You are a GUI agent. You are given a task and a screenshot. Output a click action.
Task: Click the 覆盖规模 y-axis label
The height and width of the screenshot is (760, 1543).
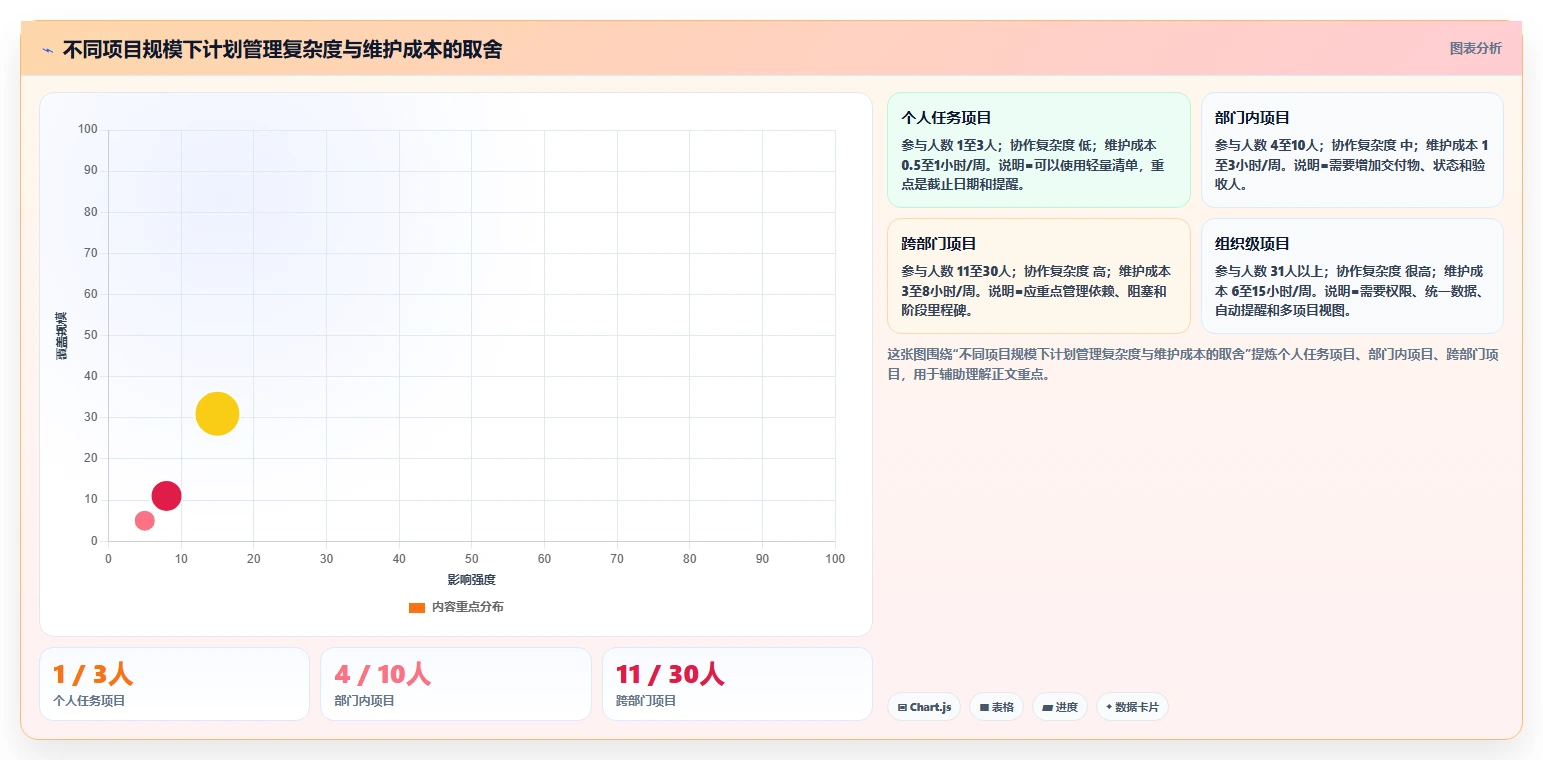tap(62, 336)
